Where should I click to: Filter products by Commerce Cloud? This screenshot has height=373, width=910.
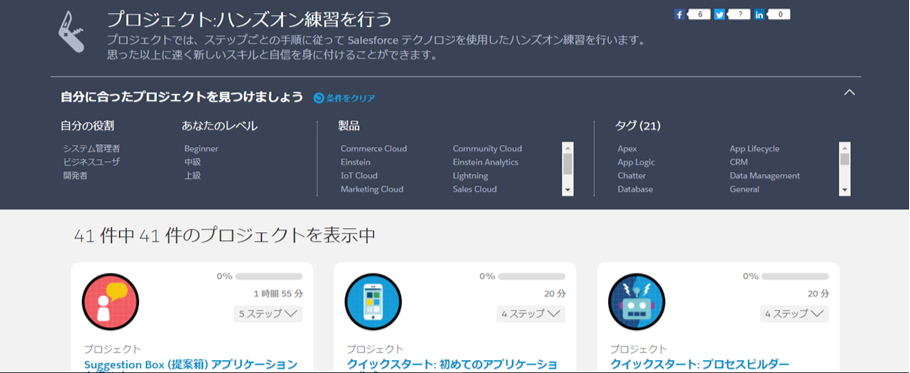374,149
